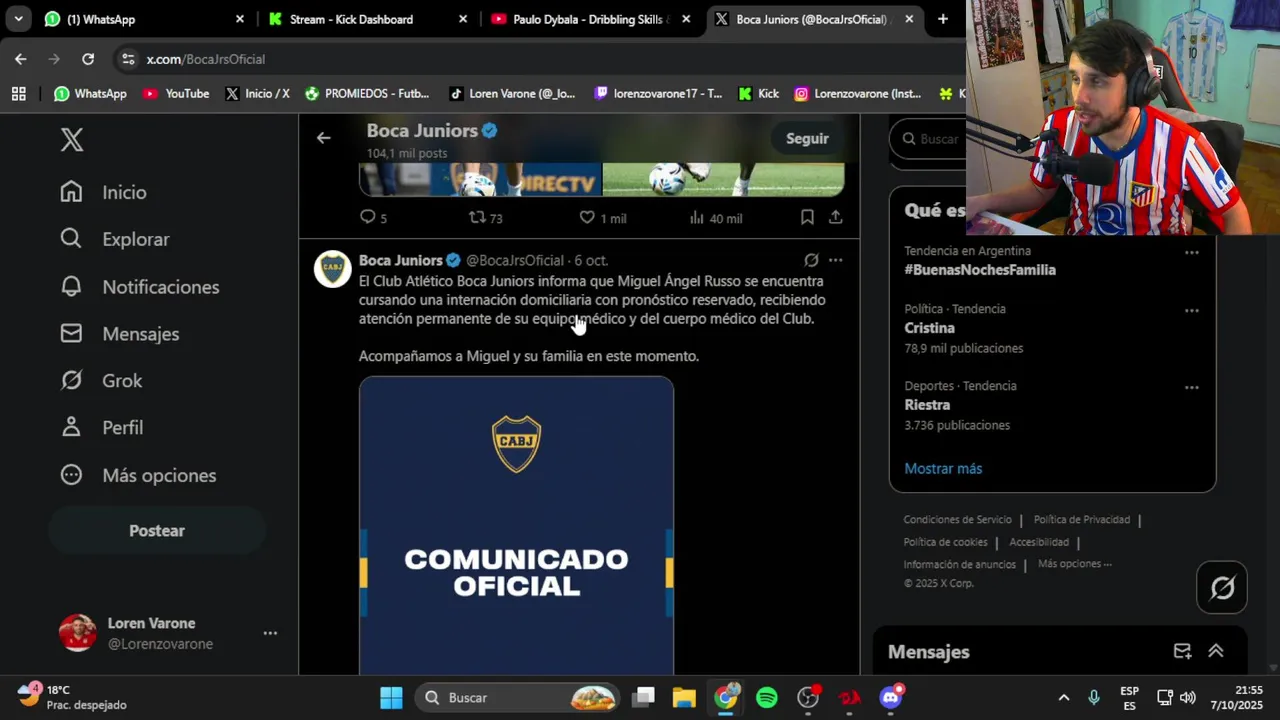Screen dimensions: 1280x720
Task: Click the repost icon showing 73
Action: tap(477, 217)
